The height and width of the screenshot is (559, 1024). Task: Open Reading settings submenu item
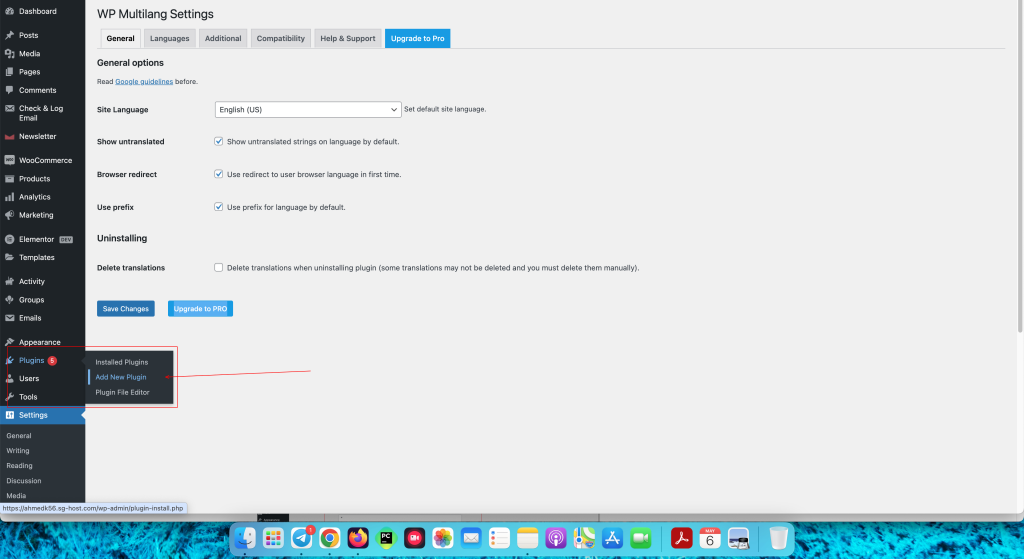pyautogui.click(x=20, y=466)
